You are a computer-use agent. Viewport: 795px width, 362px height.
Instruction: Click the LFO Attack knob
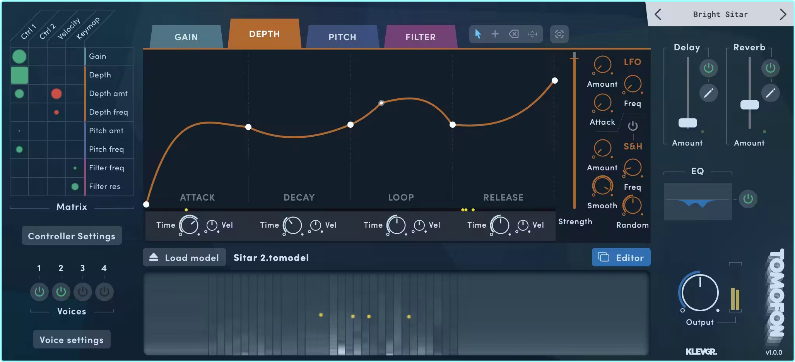[x=602, y=103]
